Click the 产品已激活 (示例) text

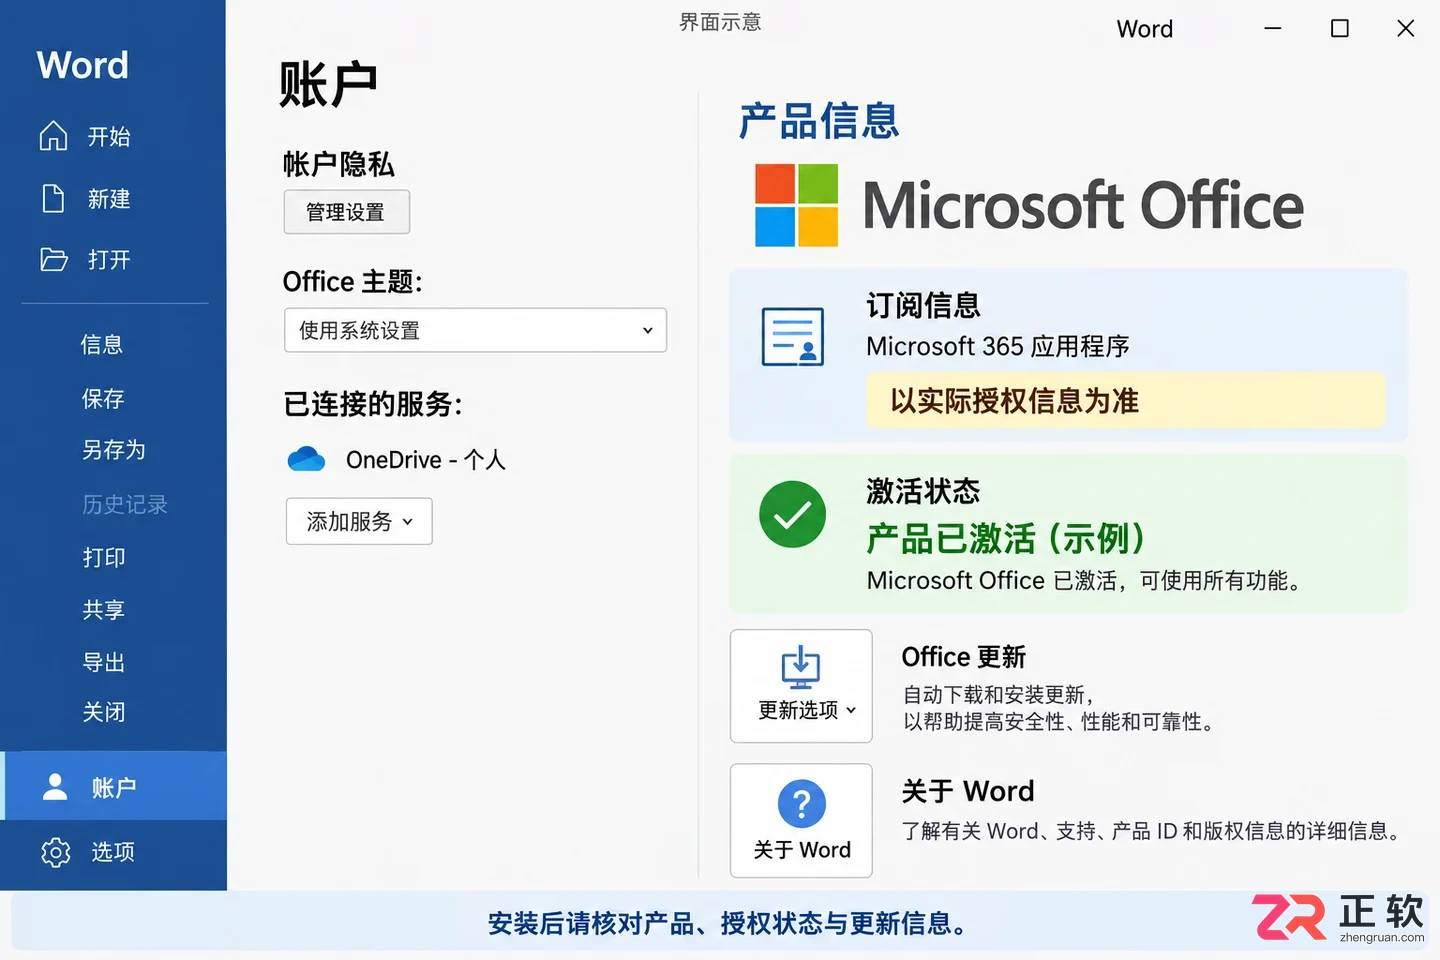[x=1005, y=538]
